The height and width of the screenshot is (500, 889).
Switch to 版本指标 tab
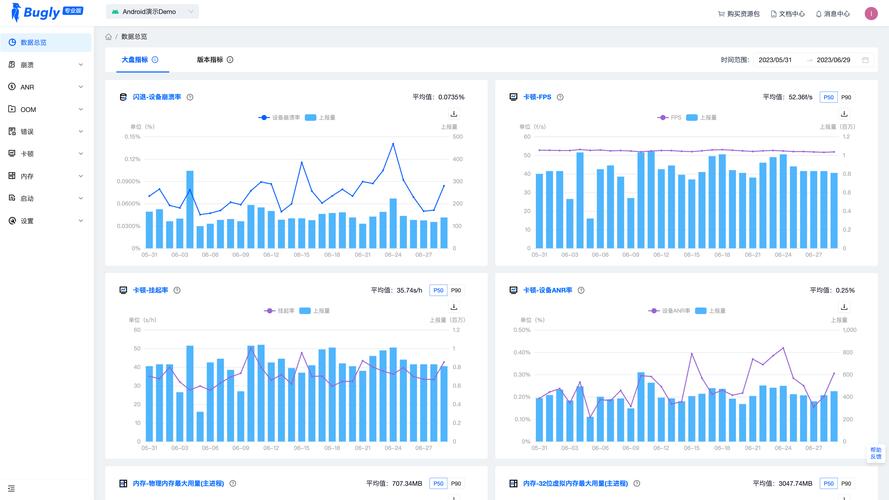(x=210, y=60)
